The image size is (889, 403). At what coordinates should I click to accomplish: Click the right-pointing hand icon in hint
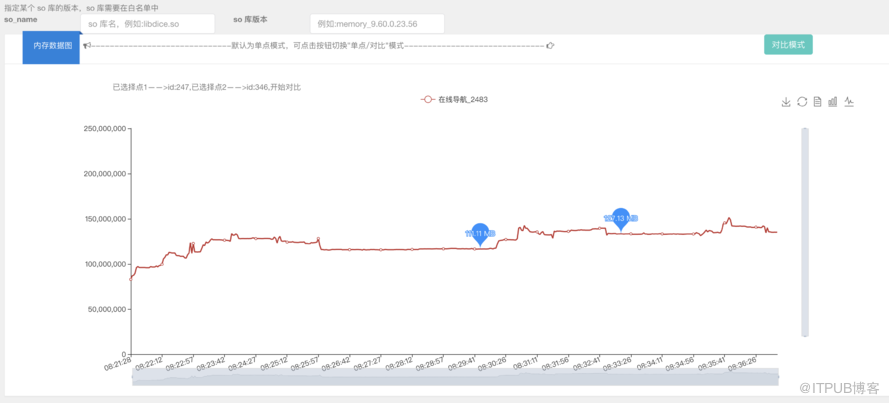coord(550,46)
